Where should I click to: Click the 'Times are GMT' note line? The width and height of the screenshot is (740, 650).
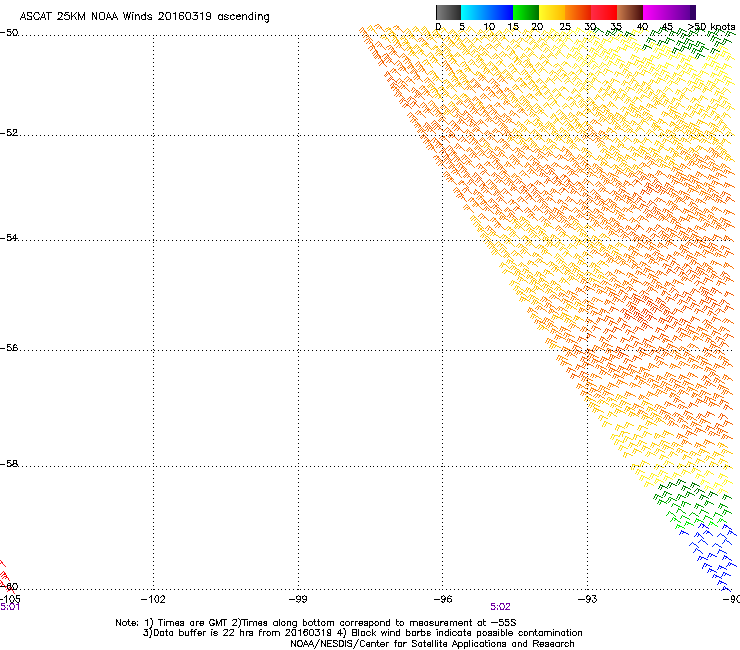pos(316,623)
